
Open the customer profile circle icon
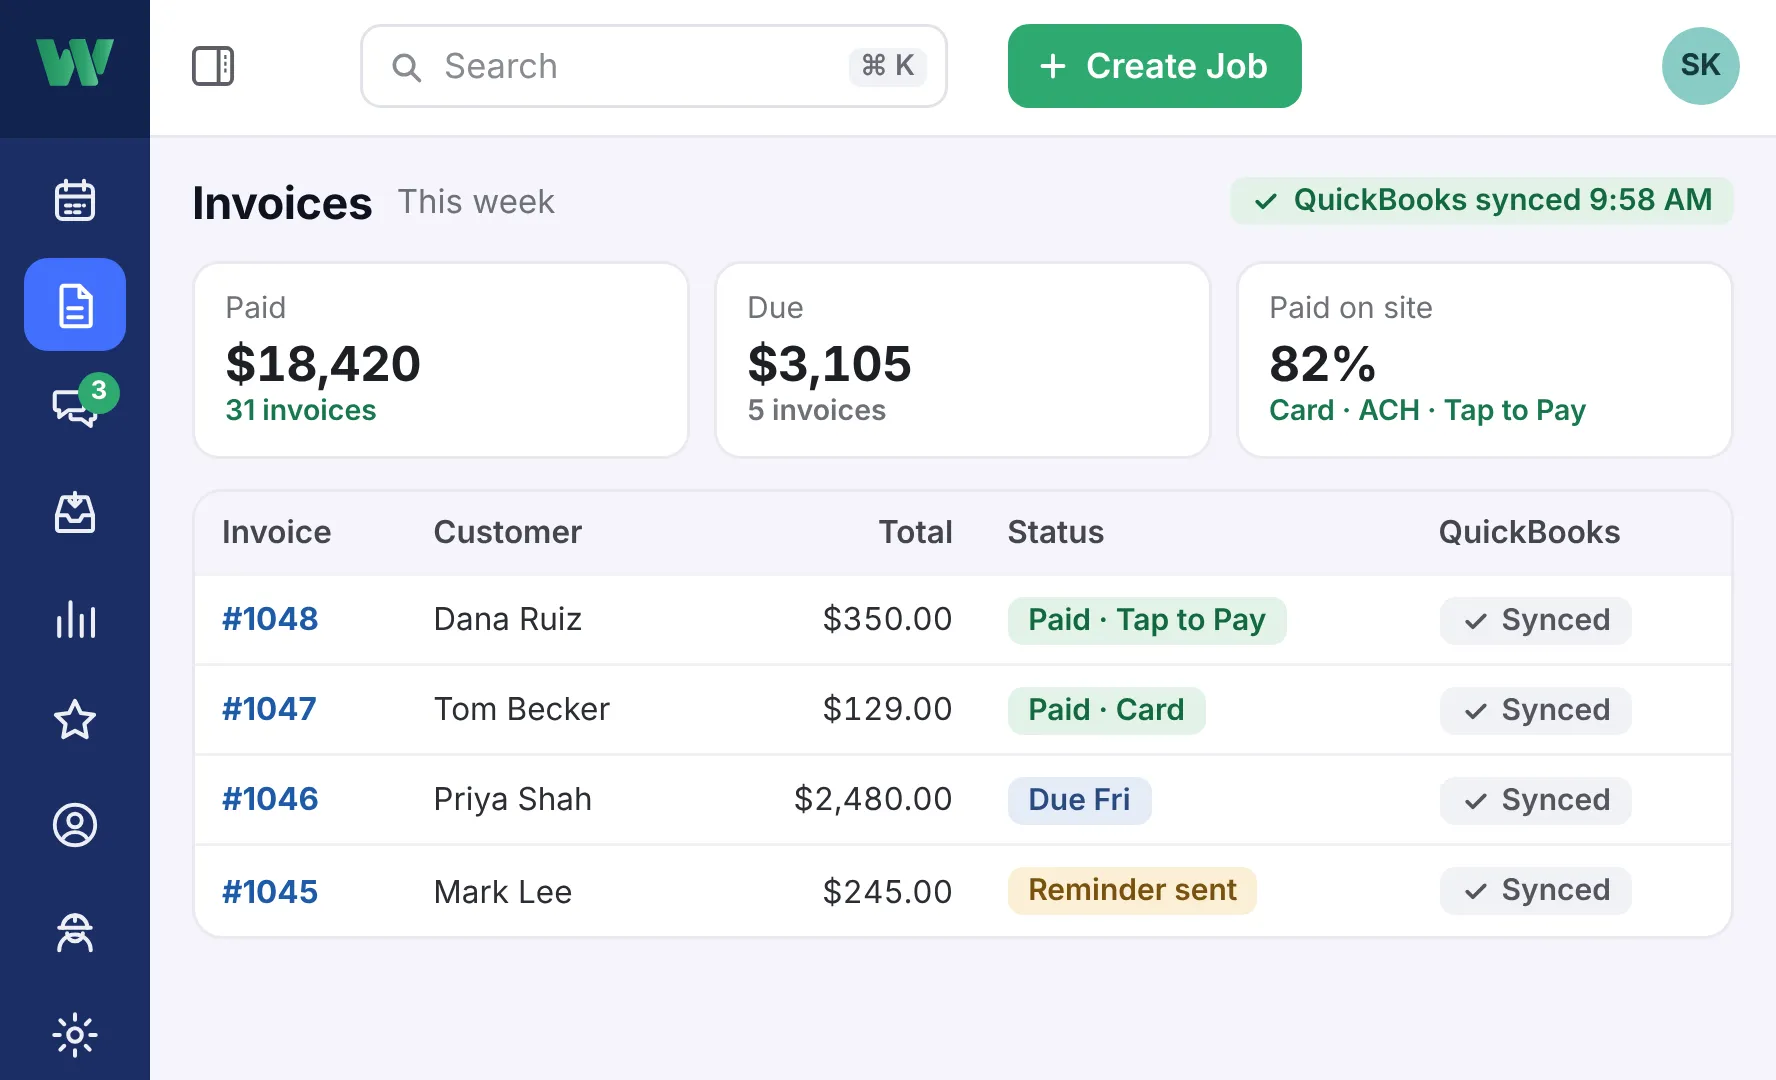(75, 825)
